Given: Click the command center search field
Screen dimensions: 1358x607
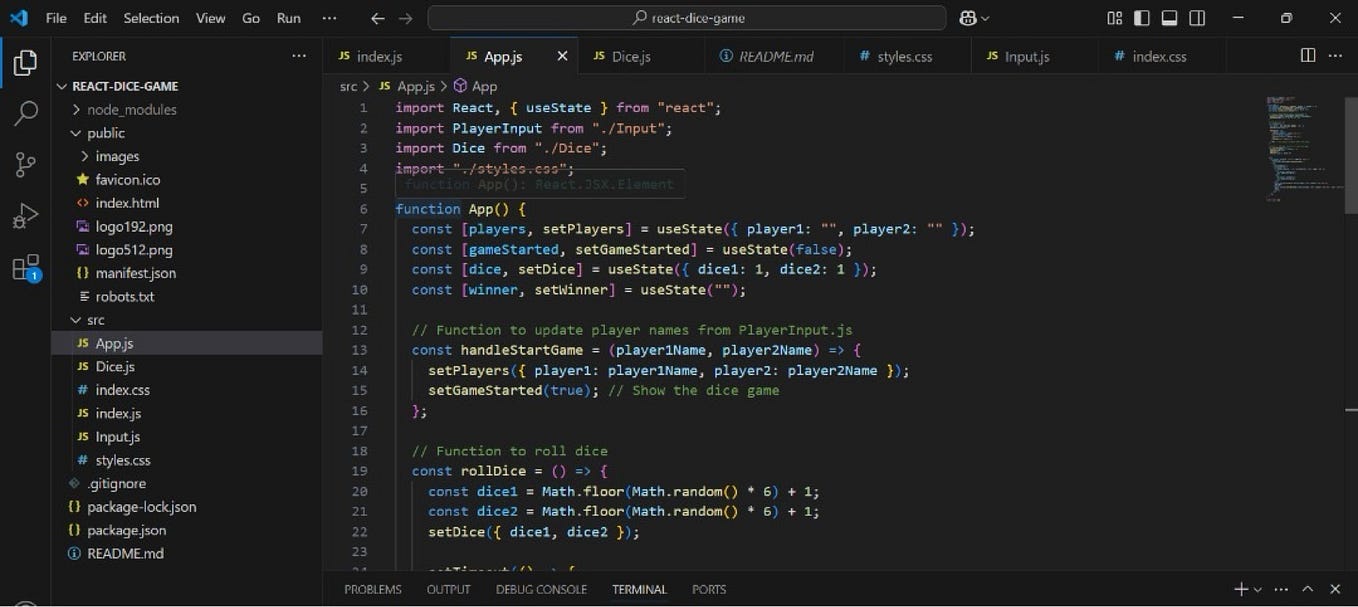Looking at the screenshot, I should pos(686,17).
